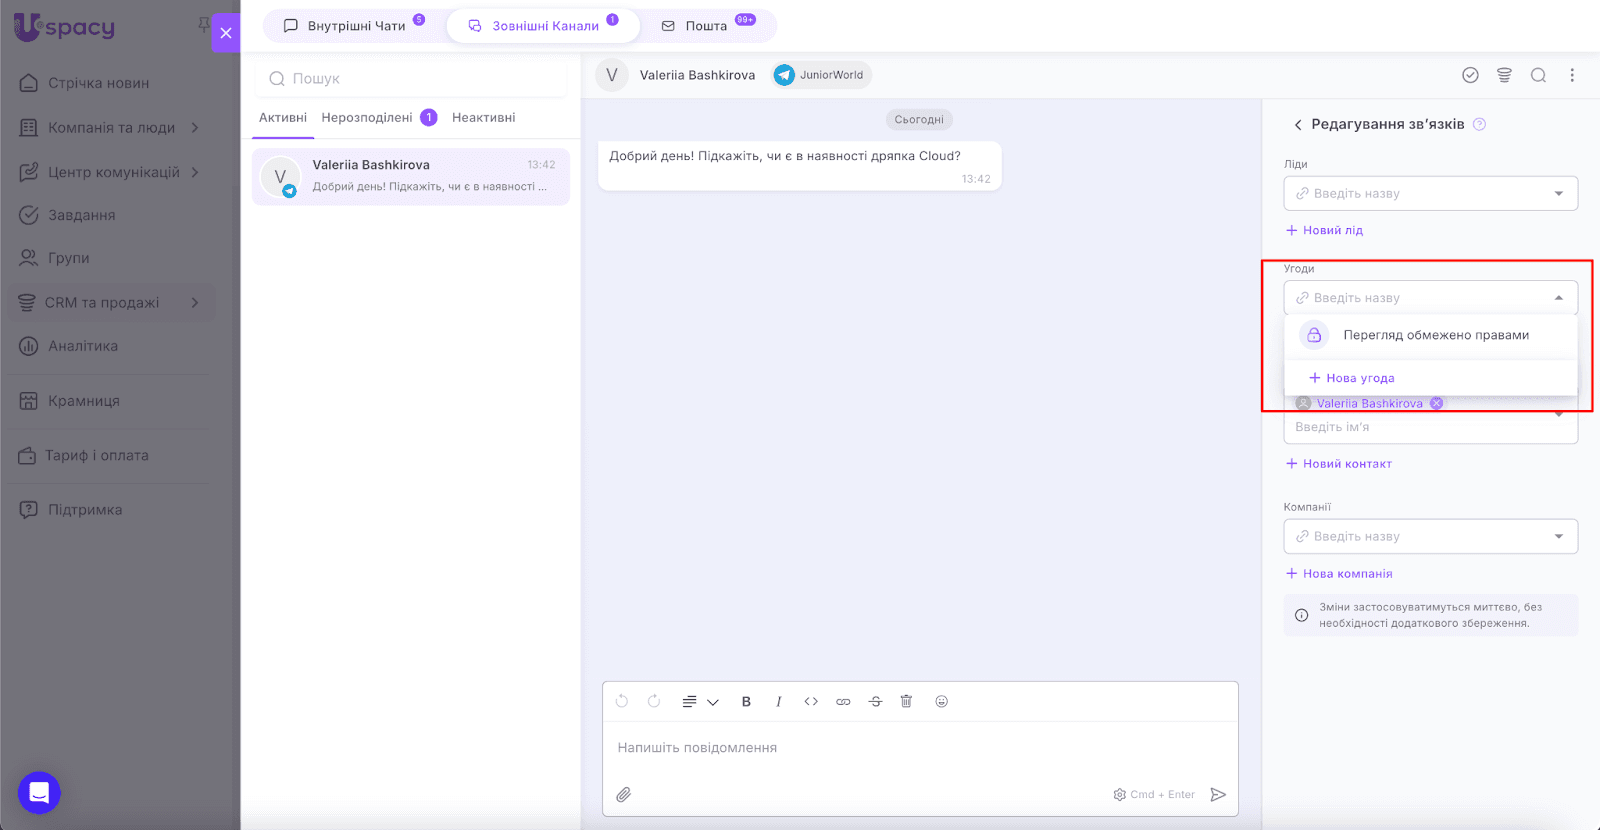The image size is (1600, 830).
Task: Click the search icon in the chat header
Action: 1538,75
